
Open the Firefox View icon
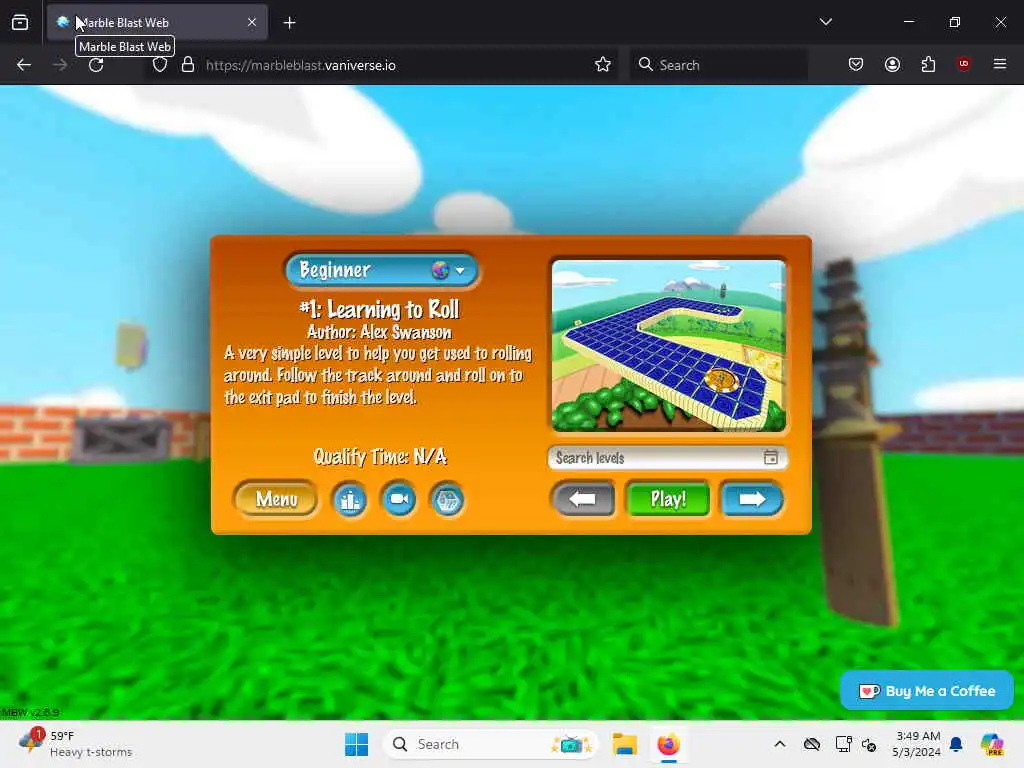20,23
